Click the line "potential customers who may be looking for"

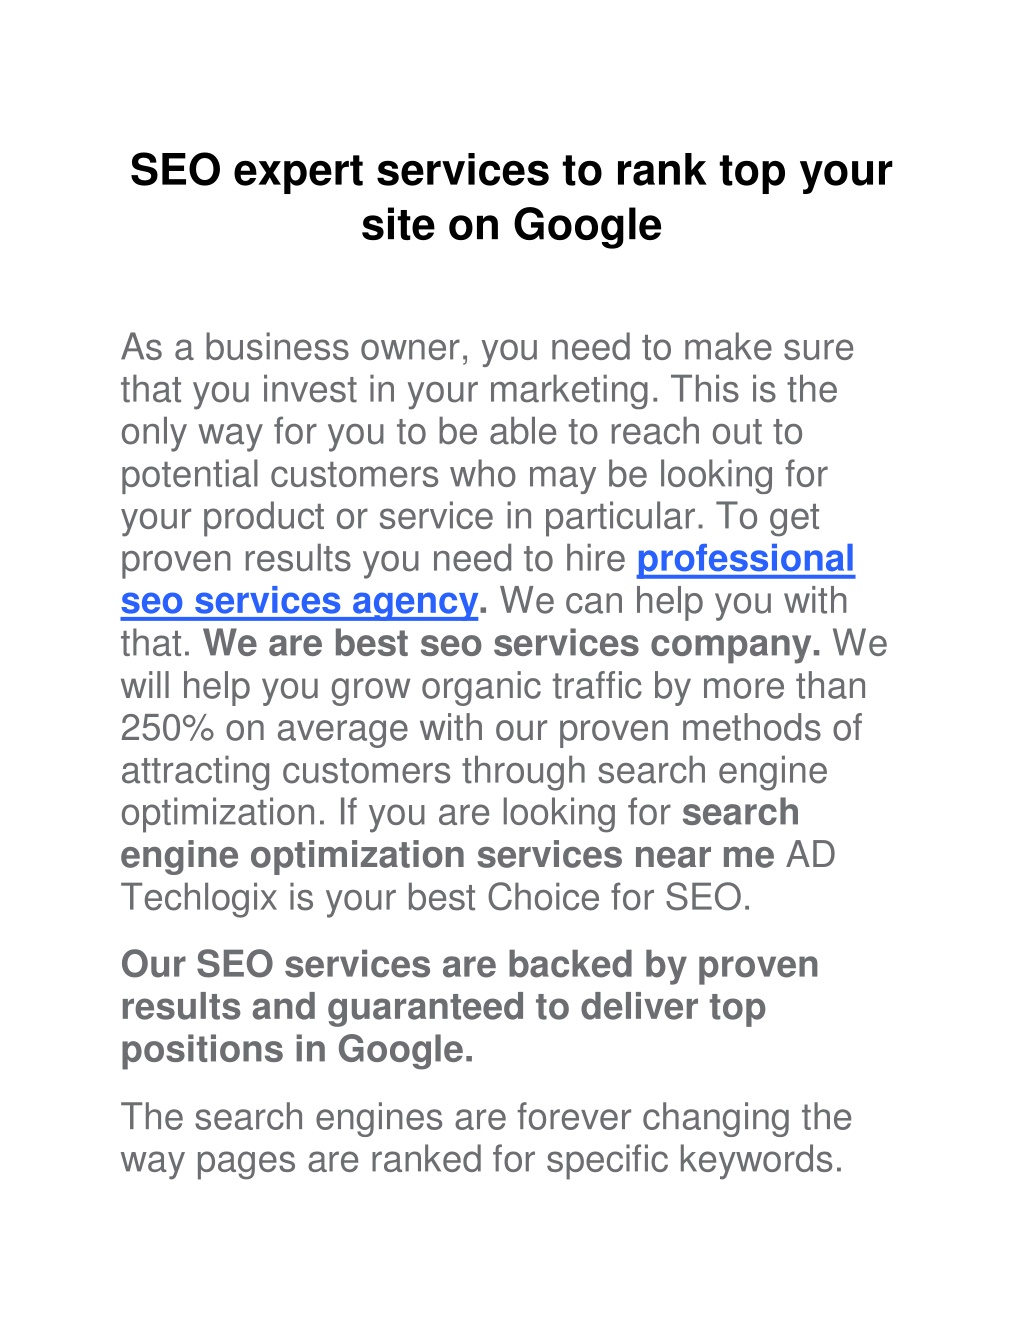474,475
